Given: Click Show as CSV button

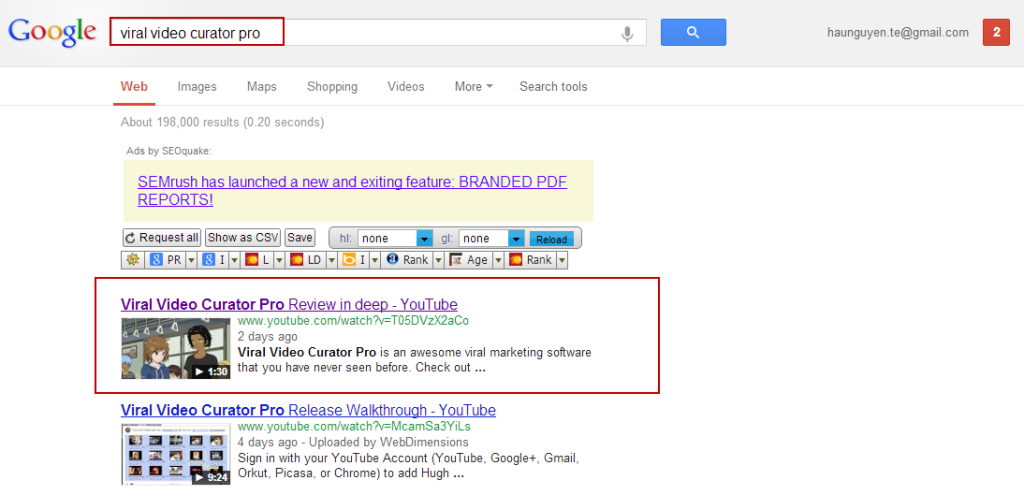Looking at the screenshot, I should pos(243,237).
